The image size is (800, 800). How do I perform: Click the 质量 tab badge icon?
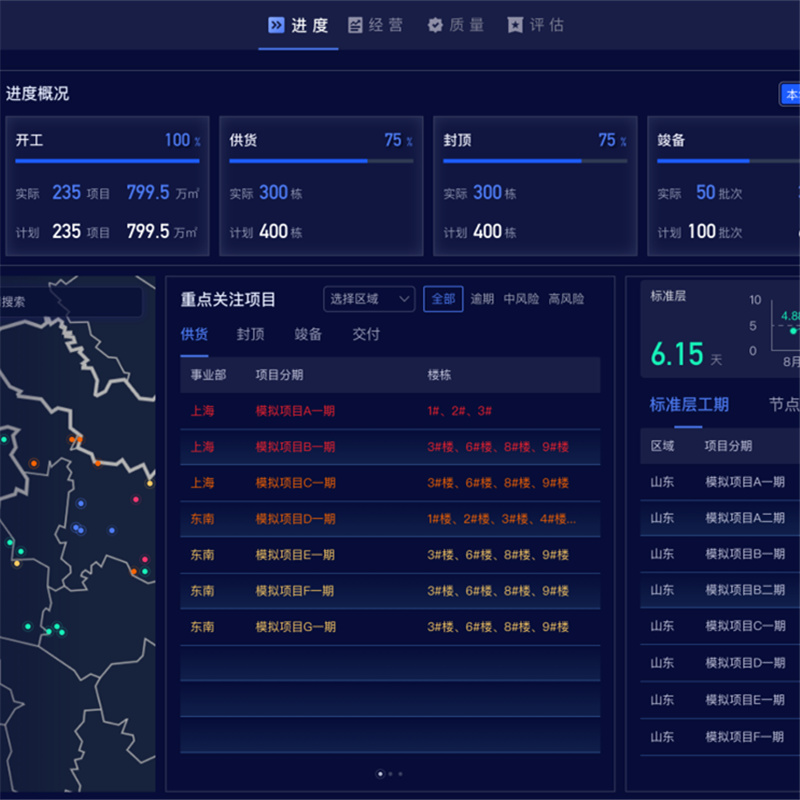435,25
